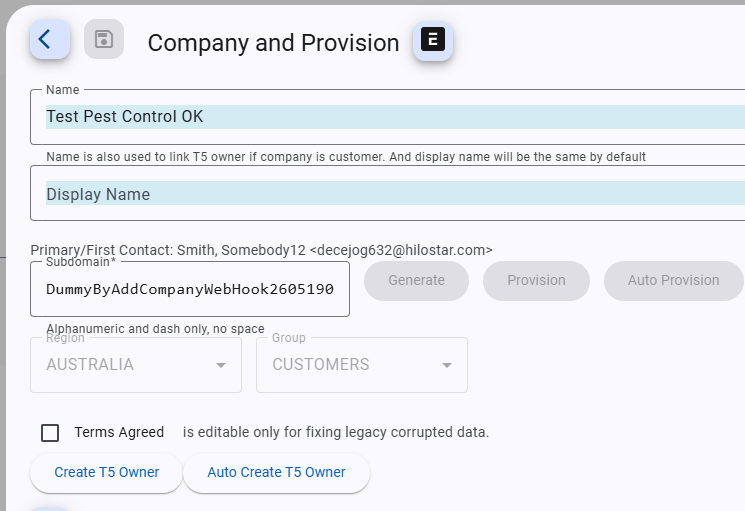Click the 'legacy corrupted data' note text
This screenshot has width=745, height=511.
(x=335, y=432)
